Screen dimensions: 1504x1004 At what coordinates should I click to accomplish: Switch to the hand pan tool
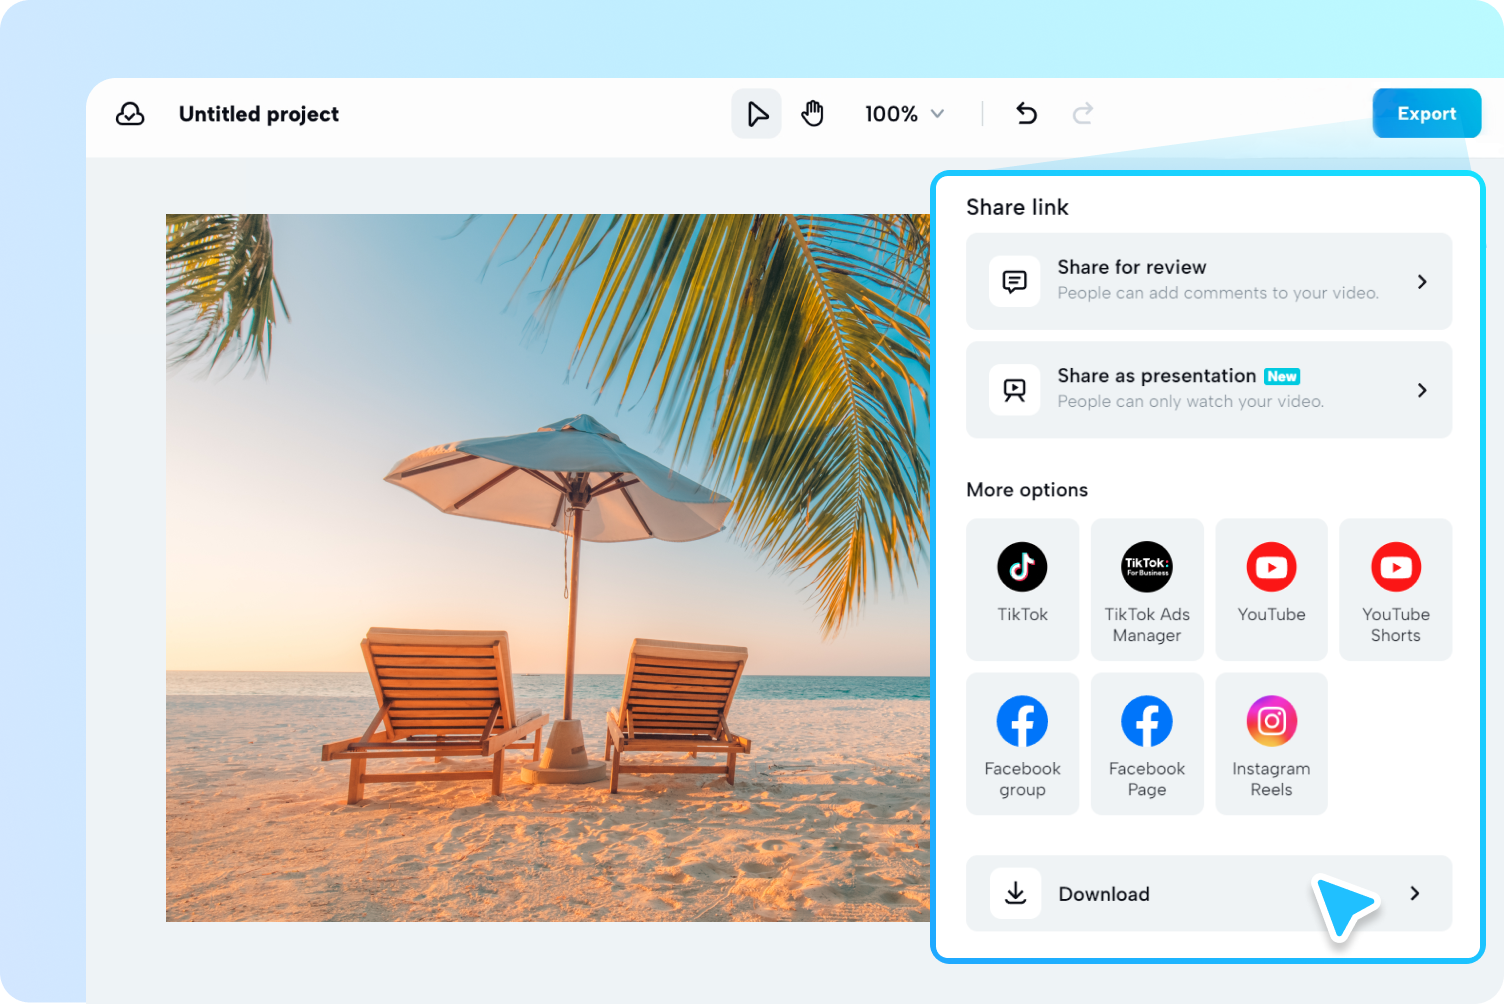pyautogui.click(x=813, y=113)
